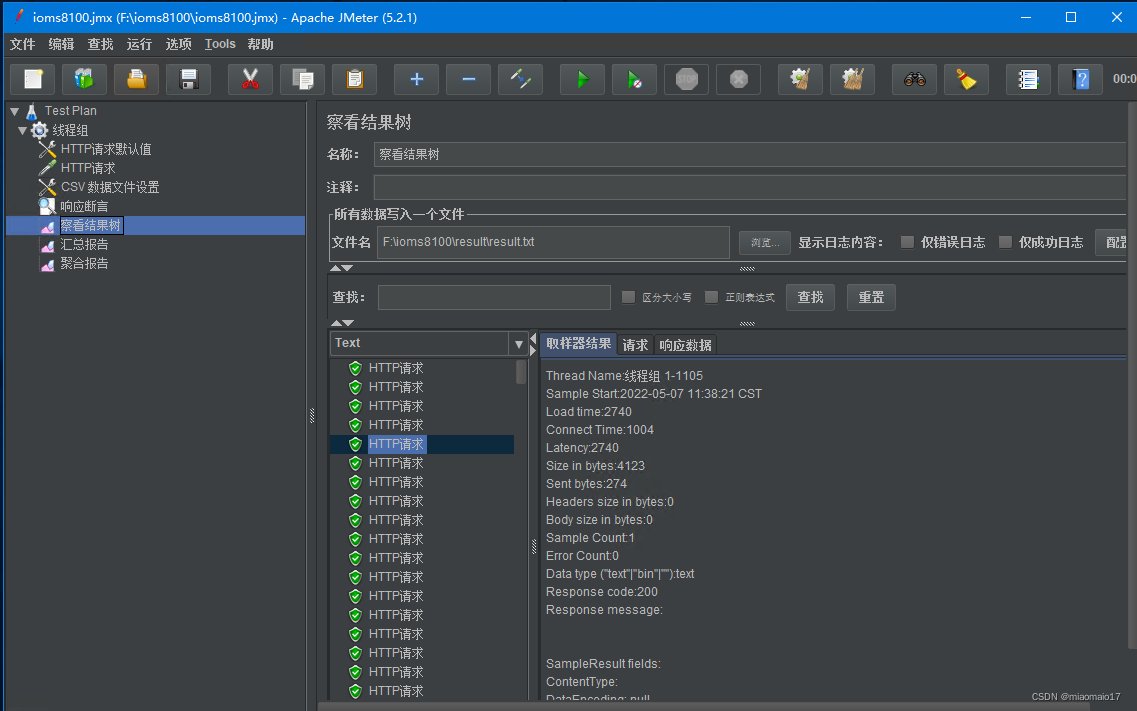This screenshot has width=1137, height=711.
Task: Click the 重置 reset button
Action: click(871, 297)
